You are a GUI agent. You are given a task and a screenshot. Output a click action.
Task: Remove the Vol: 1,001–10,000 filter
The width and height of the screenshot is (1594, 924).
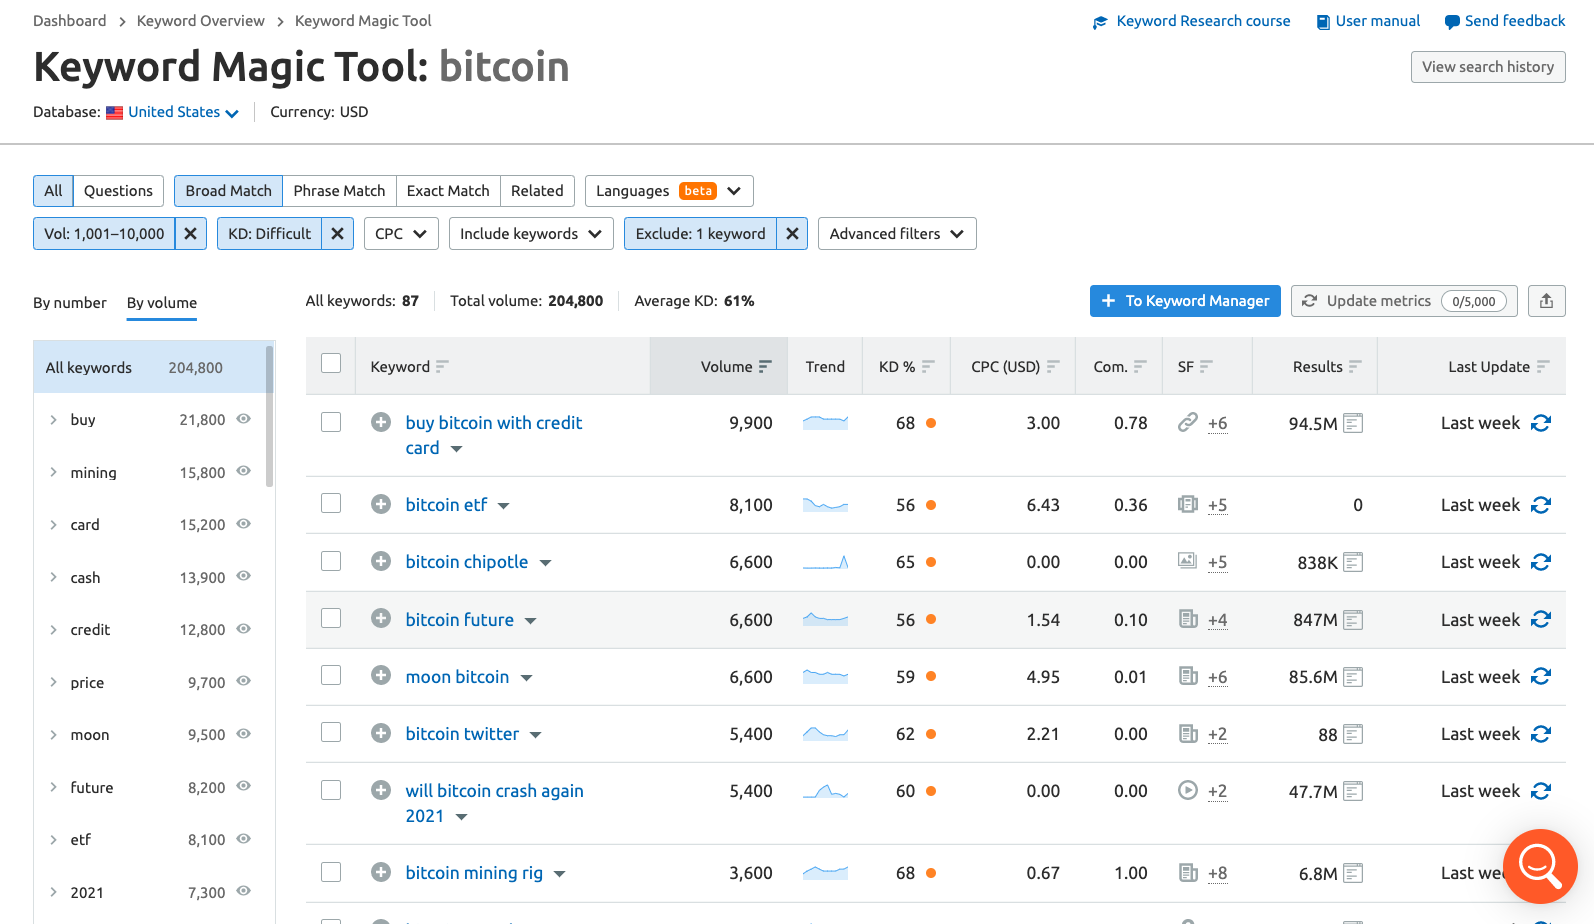click(190, 234)
